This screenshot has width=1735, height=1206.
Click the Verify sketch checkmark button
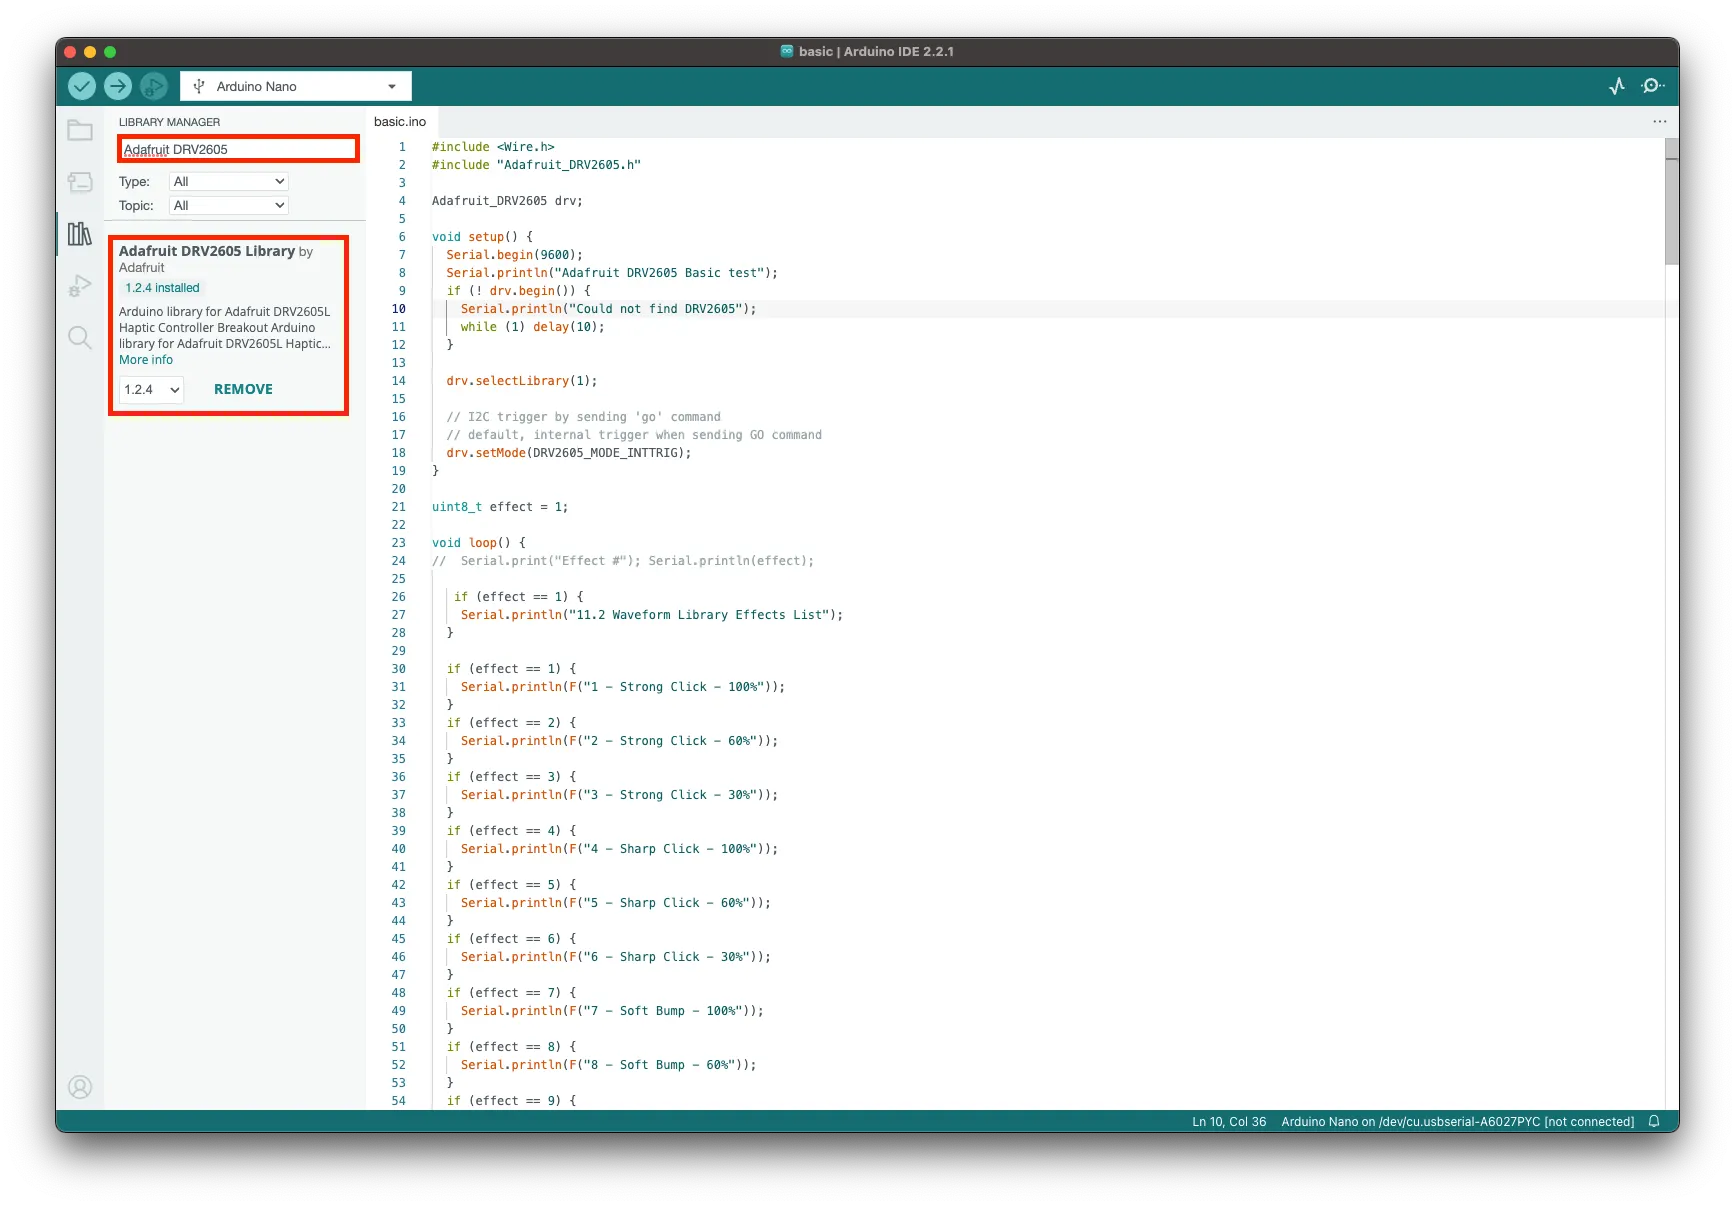[x=82, y=86]
